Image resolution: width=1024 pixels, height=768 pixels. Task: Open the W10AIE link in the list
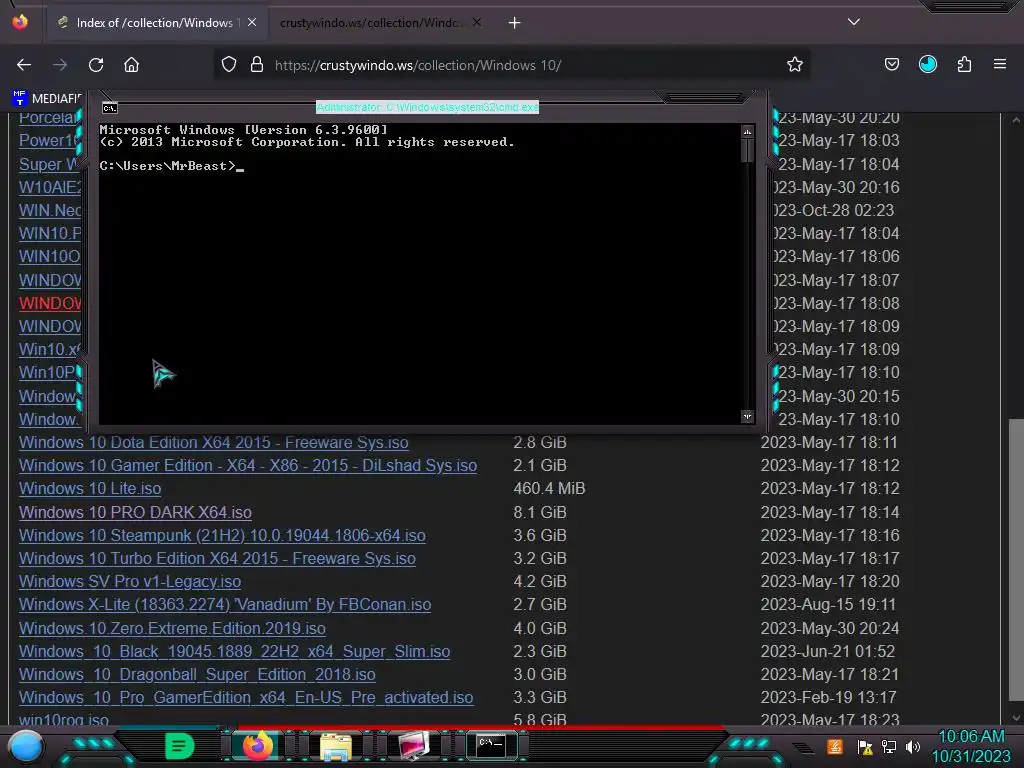[50, 187]
